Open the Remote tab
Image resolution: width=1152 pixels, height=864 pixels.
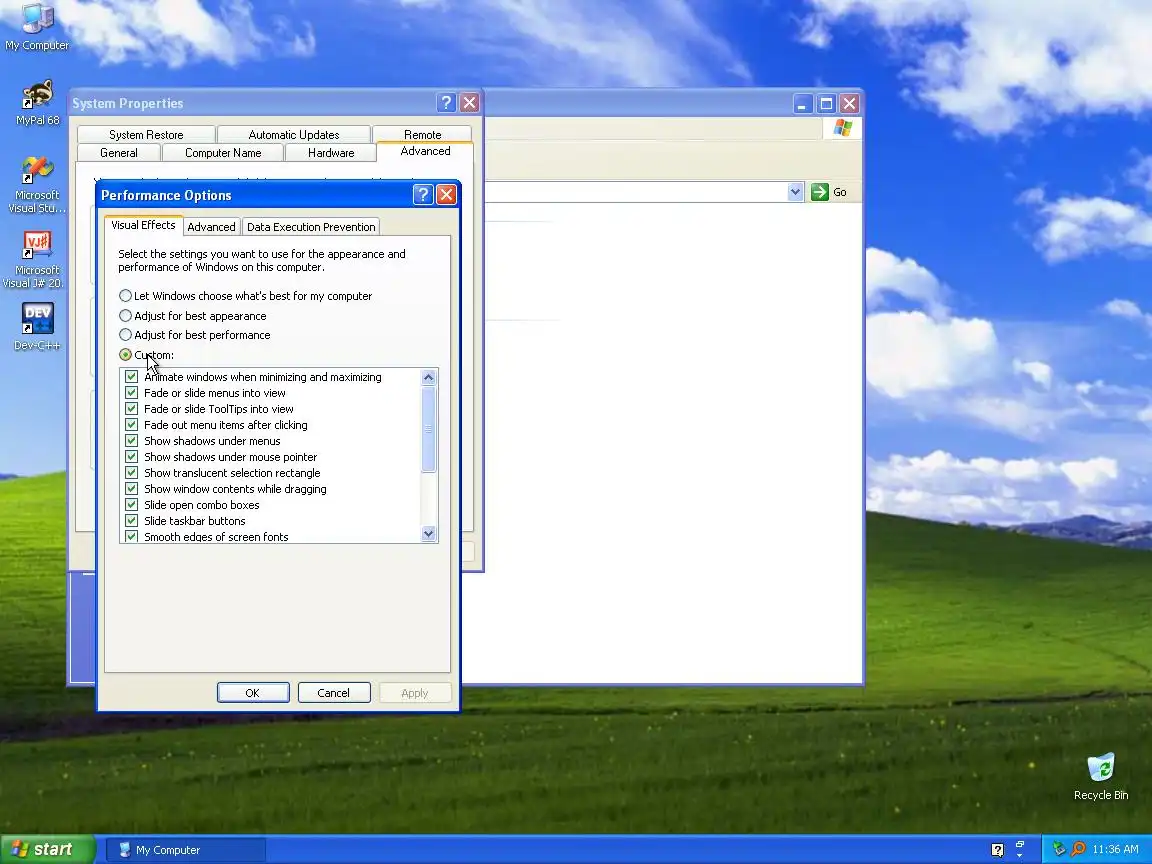pos(422,134)
